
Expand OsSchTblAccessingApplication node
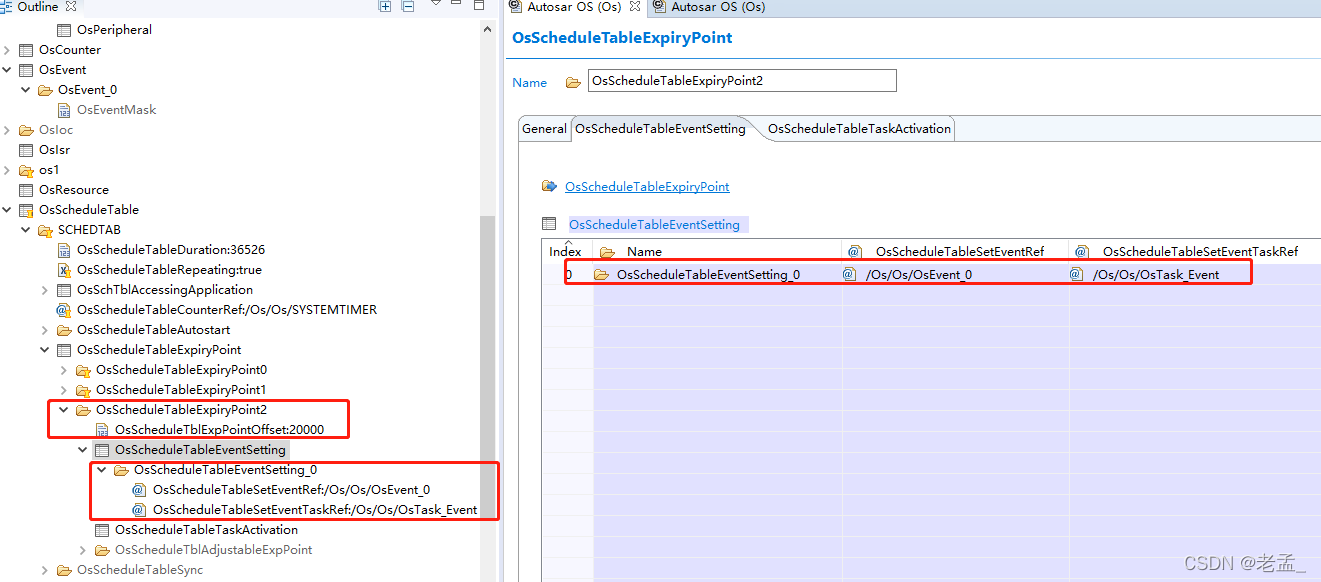coord(46,290)
